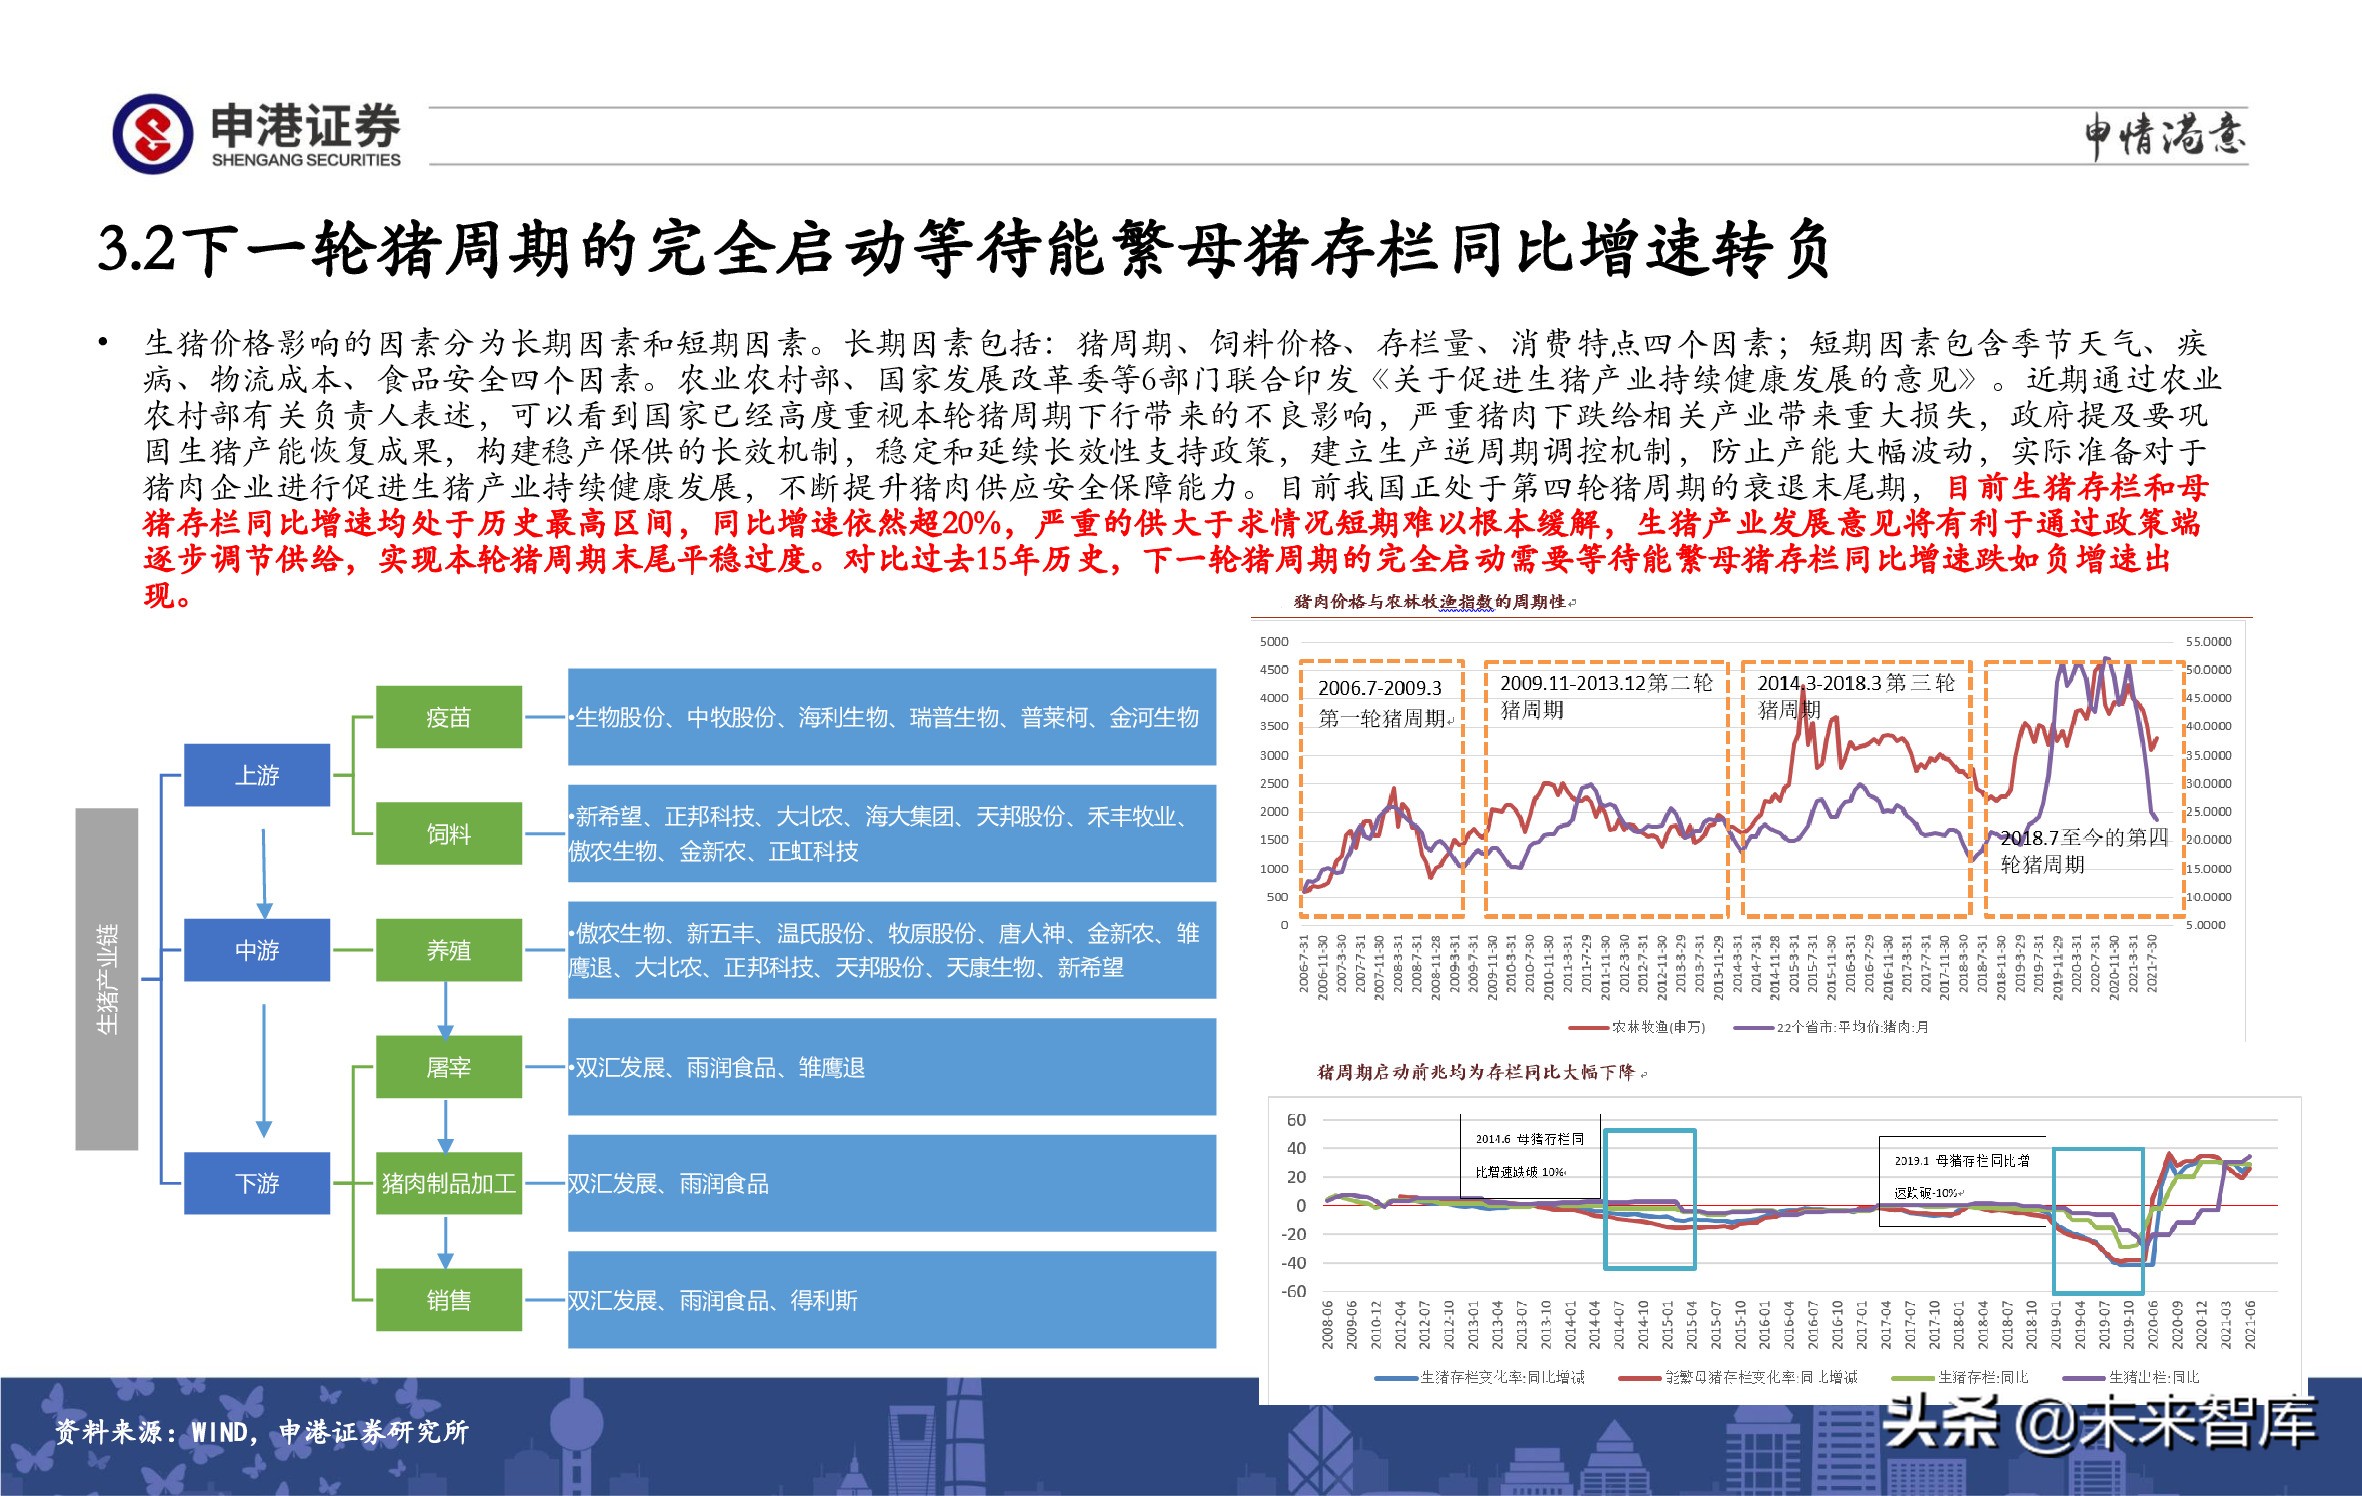
Task: Click the text 双汇发展、雨润食品、得利斯
Action: click(x=713, y=1300)
